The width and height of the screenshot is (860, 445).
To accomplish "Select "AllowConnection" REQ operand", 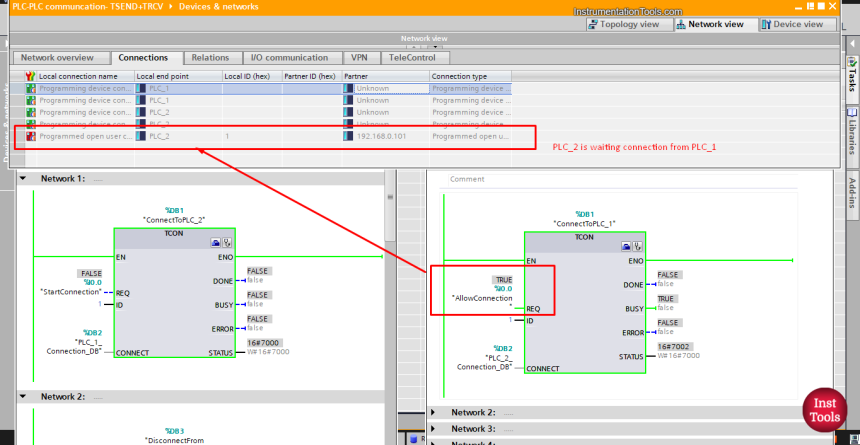I will (x=482, y=302).
